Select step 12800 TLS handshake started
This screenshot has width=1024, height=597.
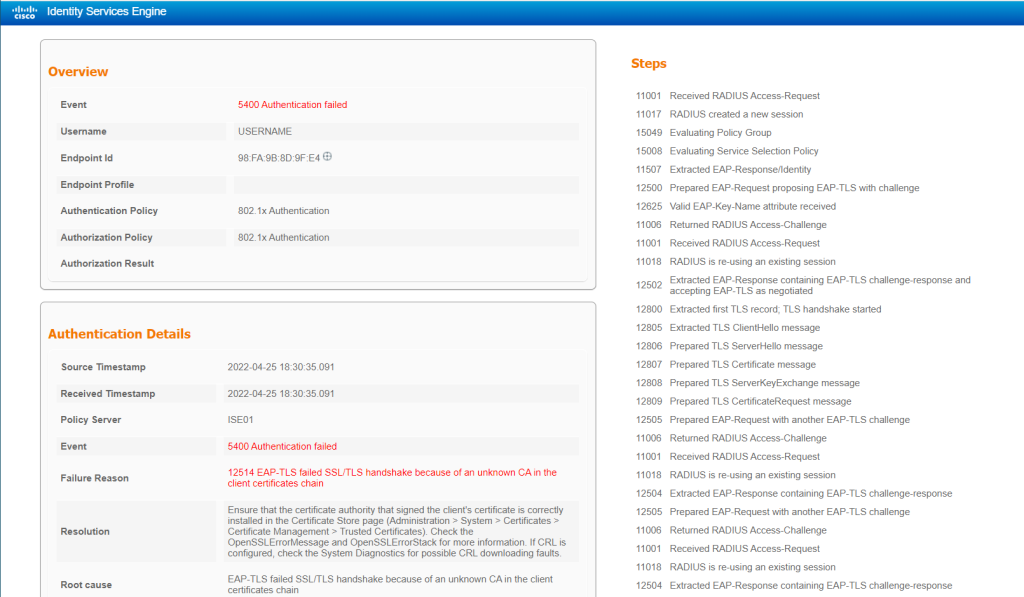(x=759, y=310)
